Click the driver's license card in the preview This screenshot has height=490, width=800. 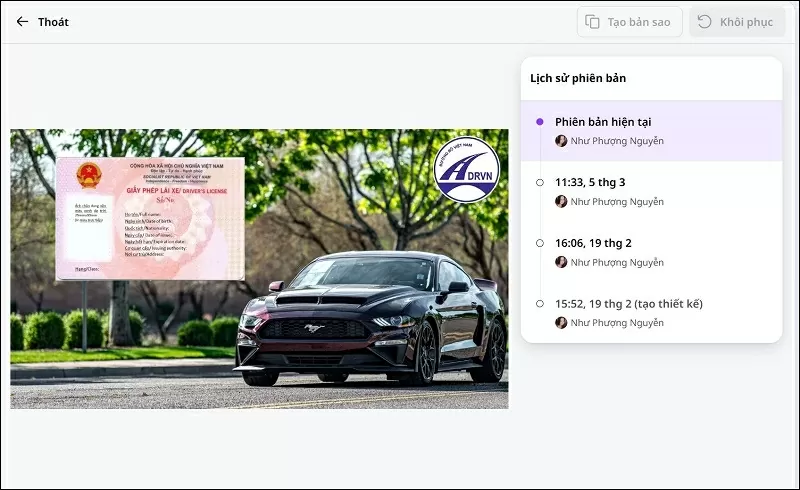click(150, 218)
